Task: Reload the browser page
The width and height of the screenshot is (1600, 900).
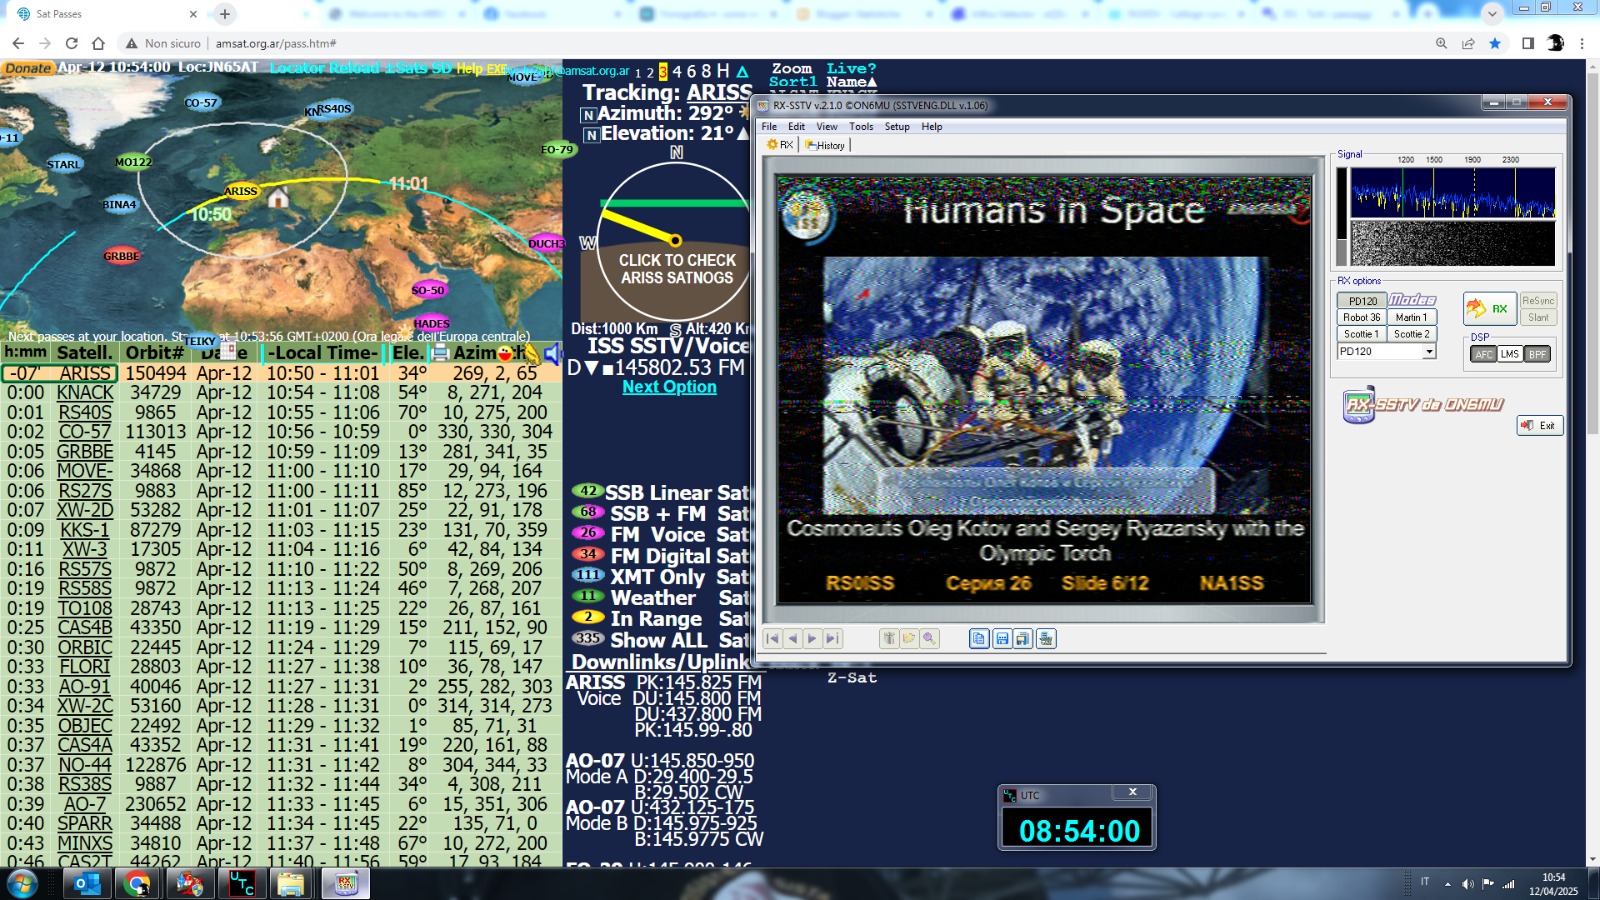Action: click(71, 43)
